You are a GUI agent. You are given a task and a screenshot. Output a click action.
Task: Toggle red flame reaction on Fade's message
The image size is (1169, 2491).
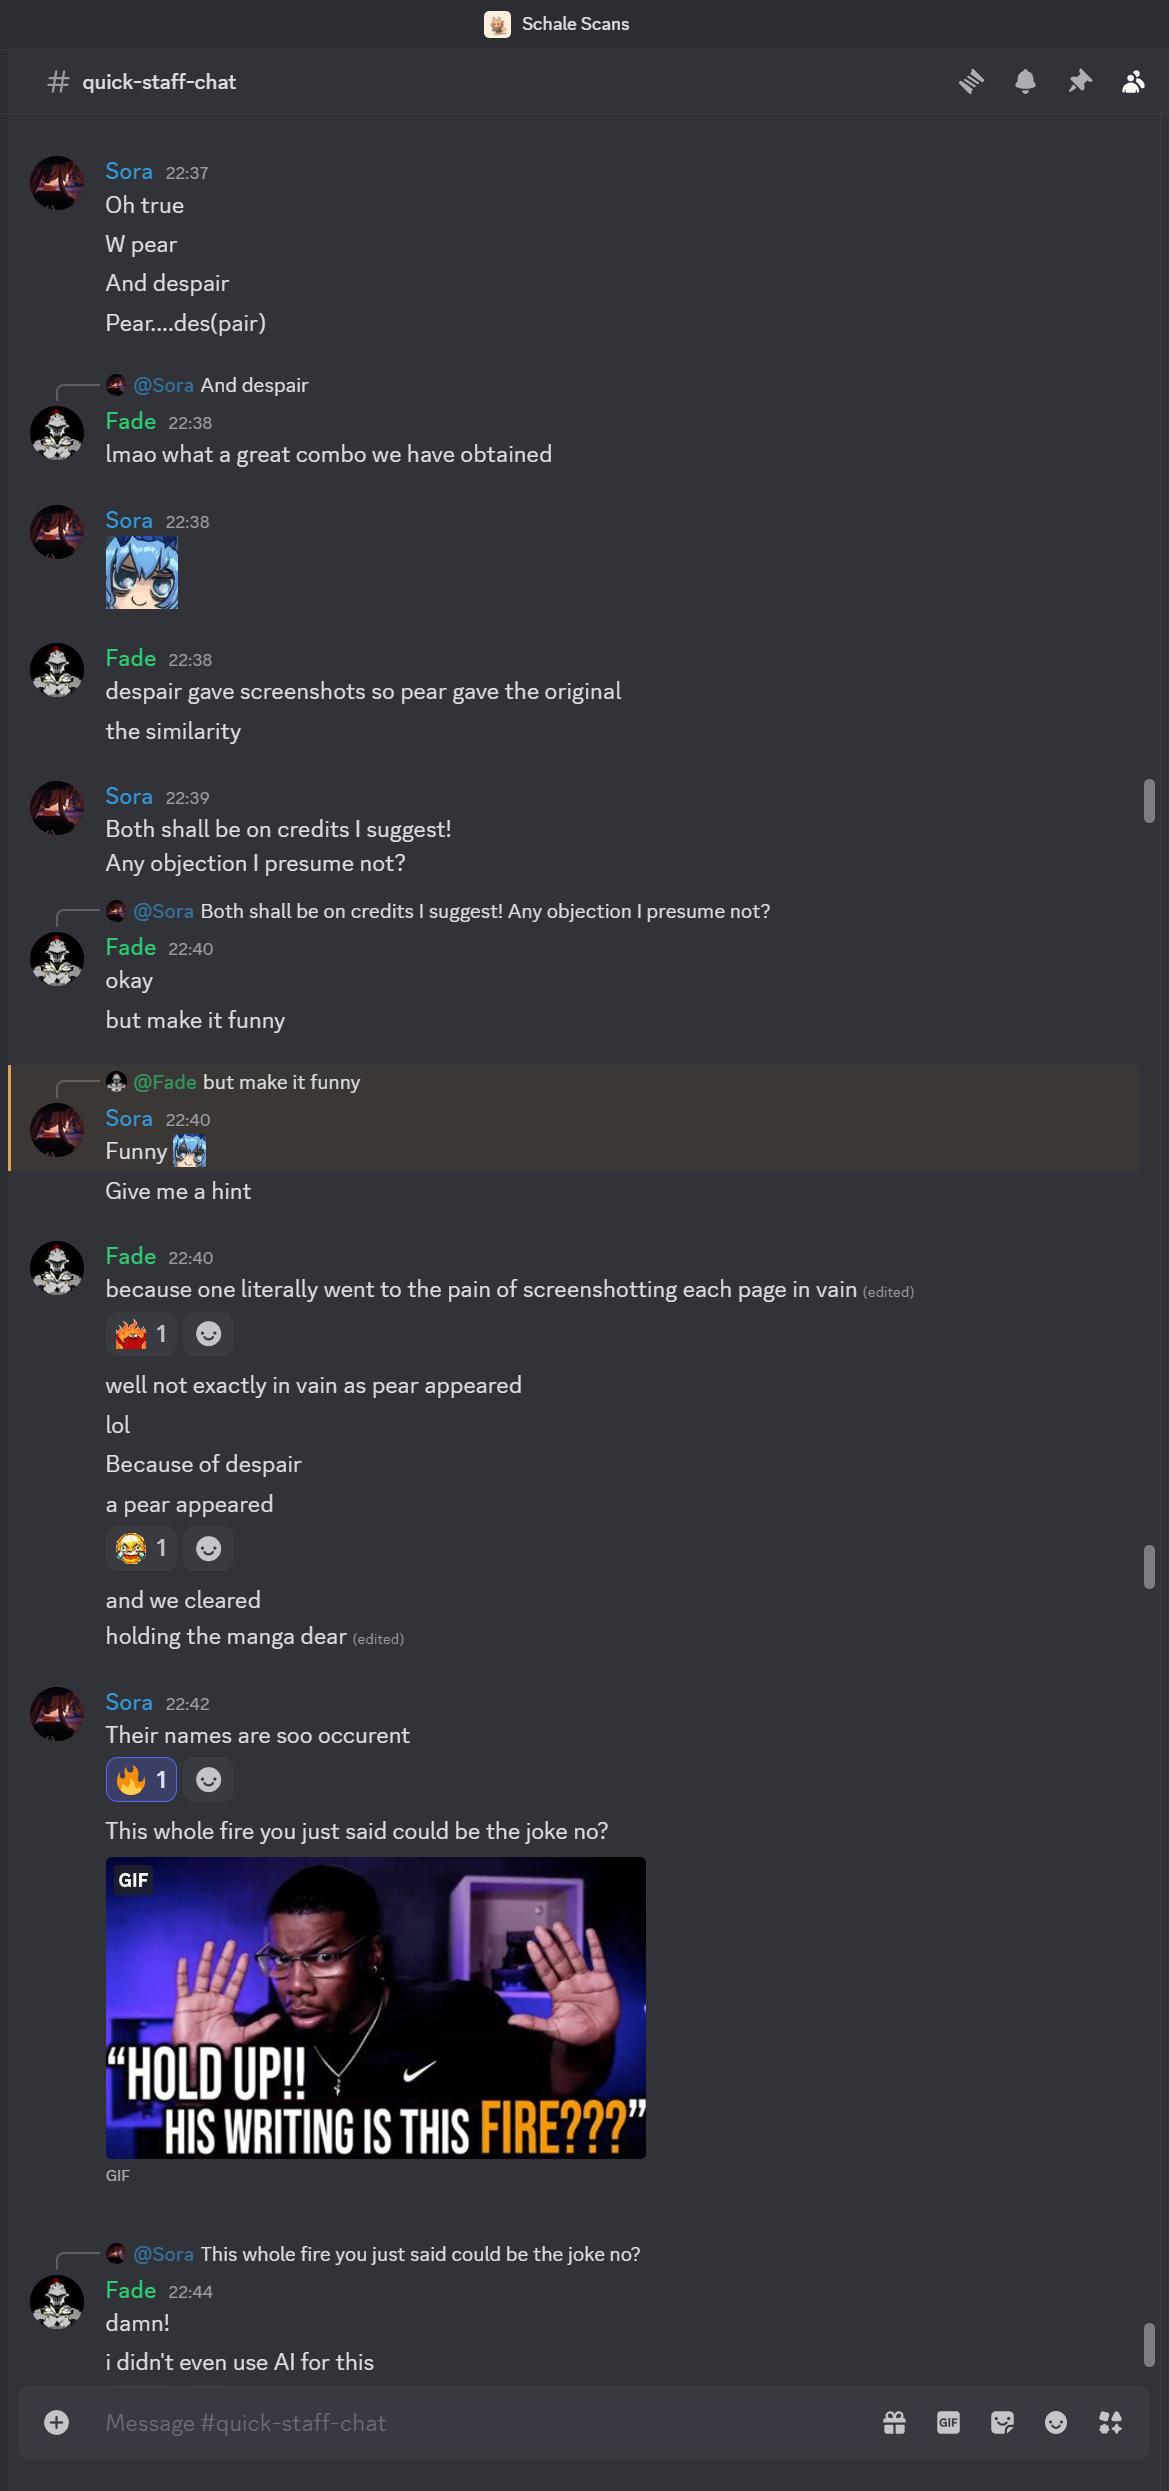pos(141,1334)
